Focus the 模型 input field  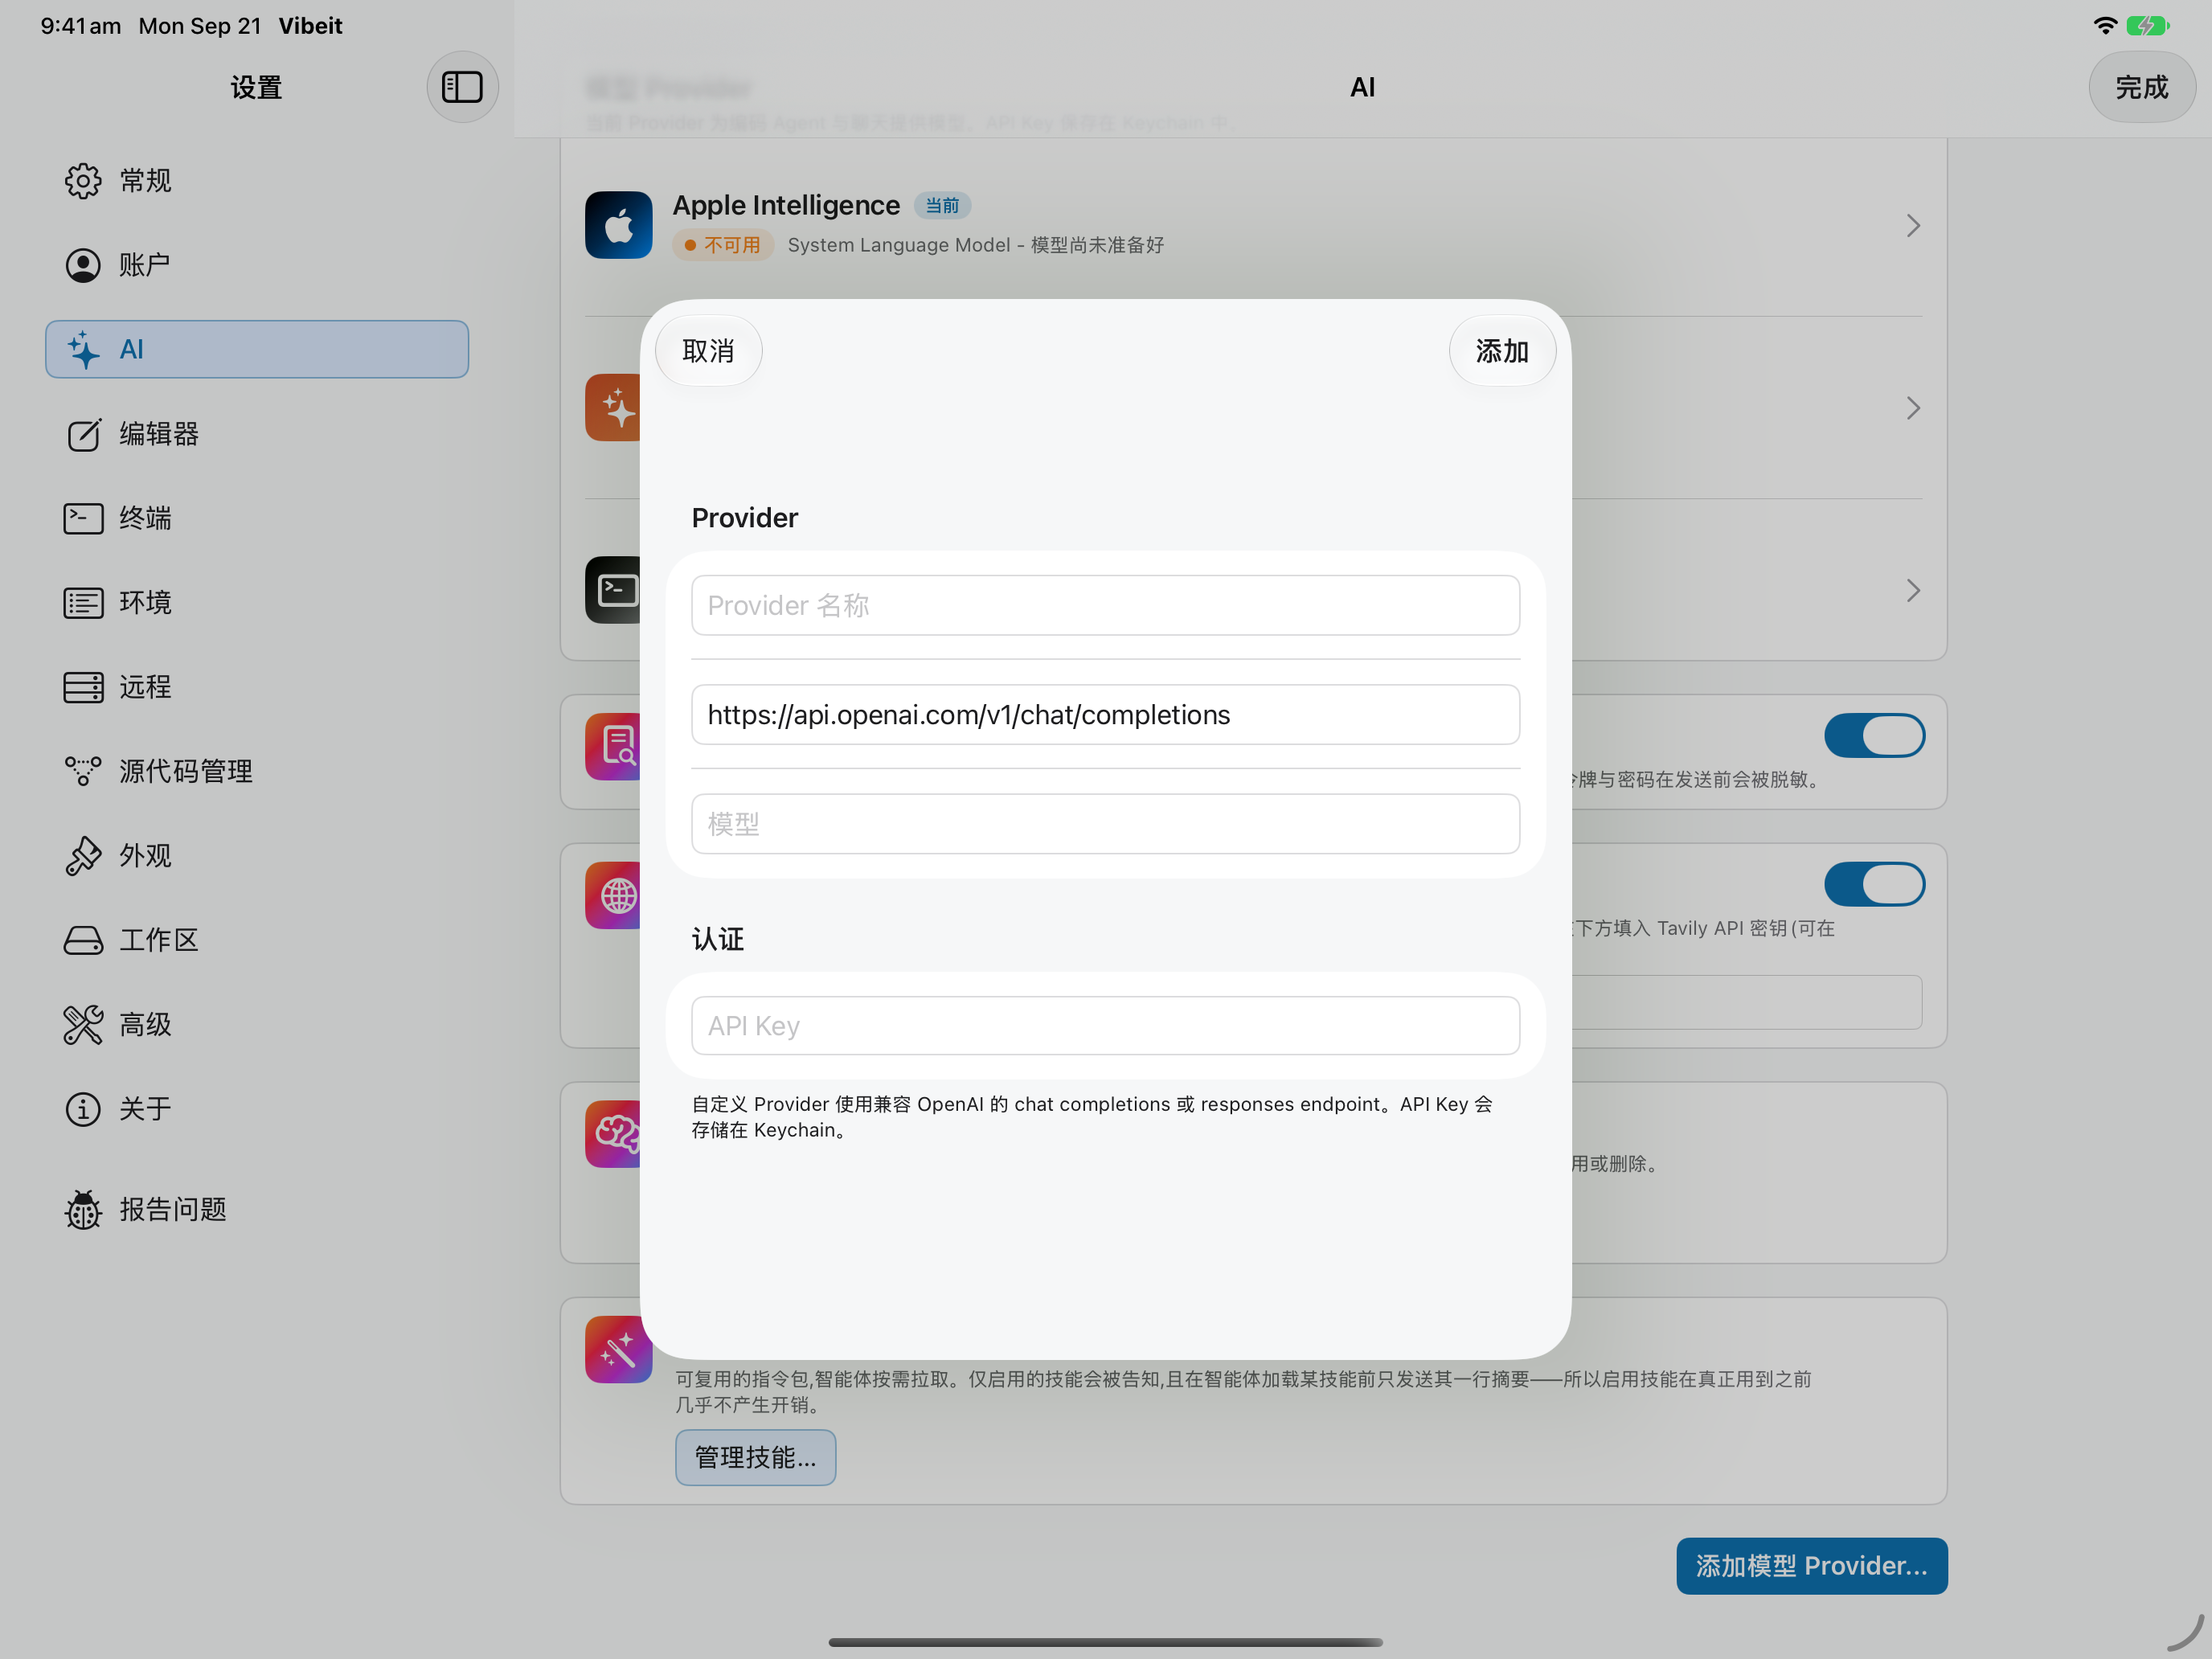[x=1105, y=824]
